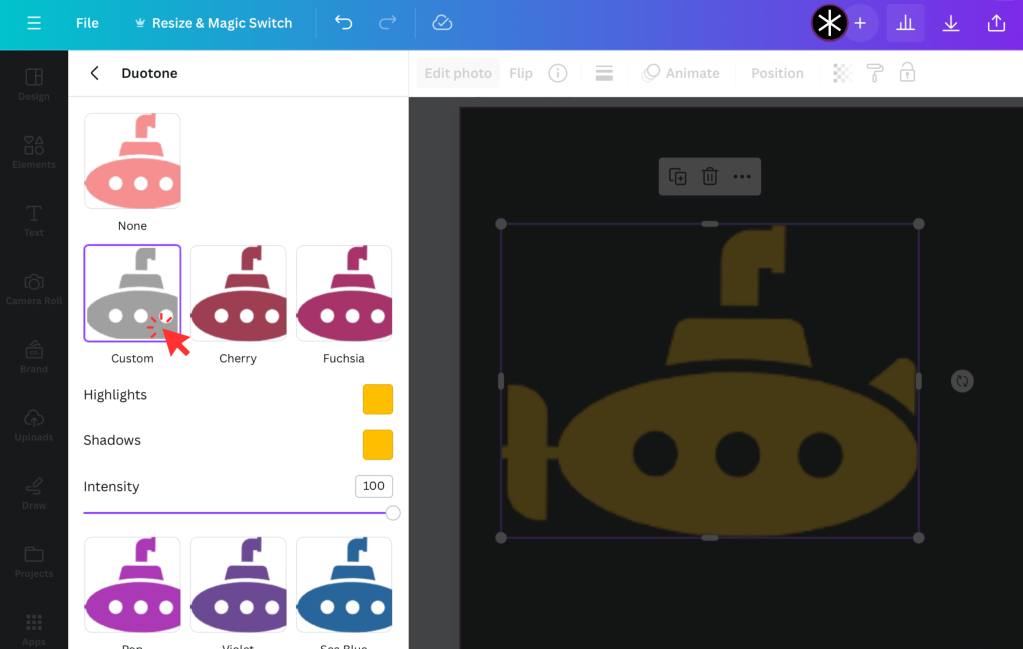Focus the Intensity value field
The image size is (1023, 649).
[374, 486]
